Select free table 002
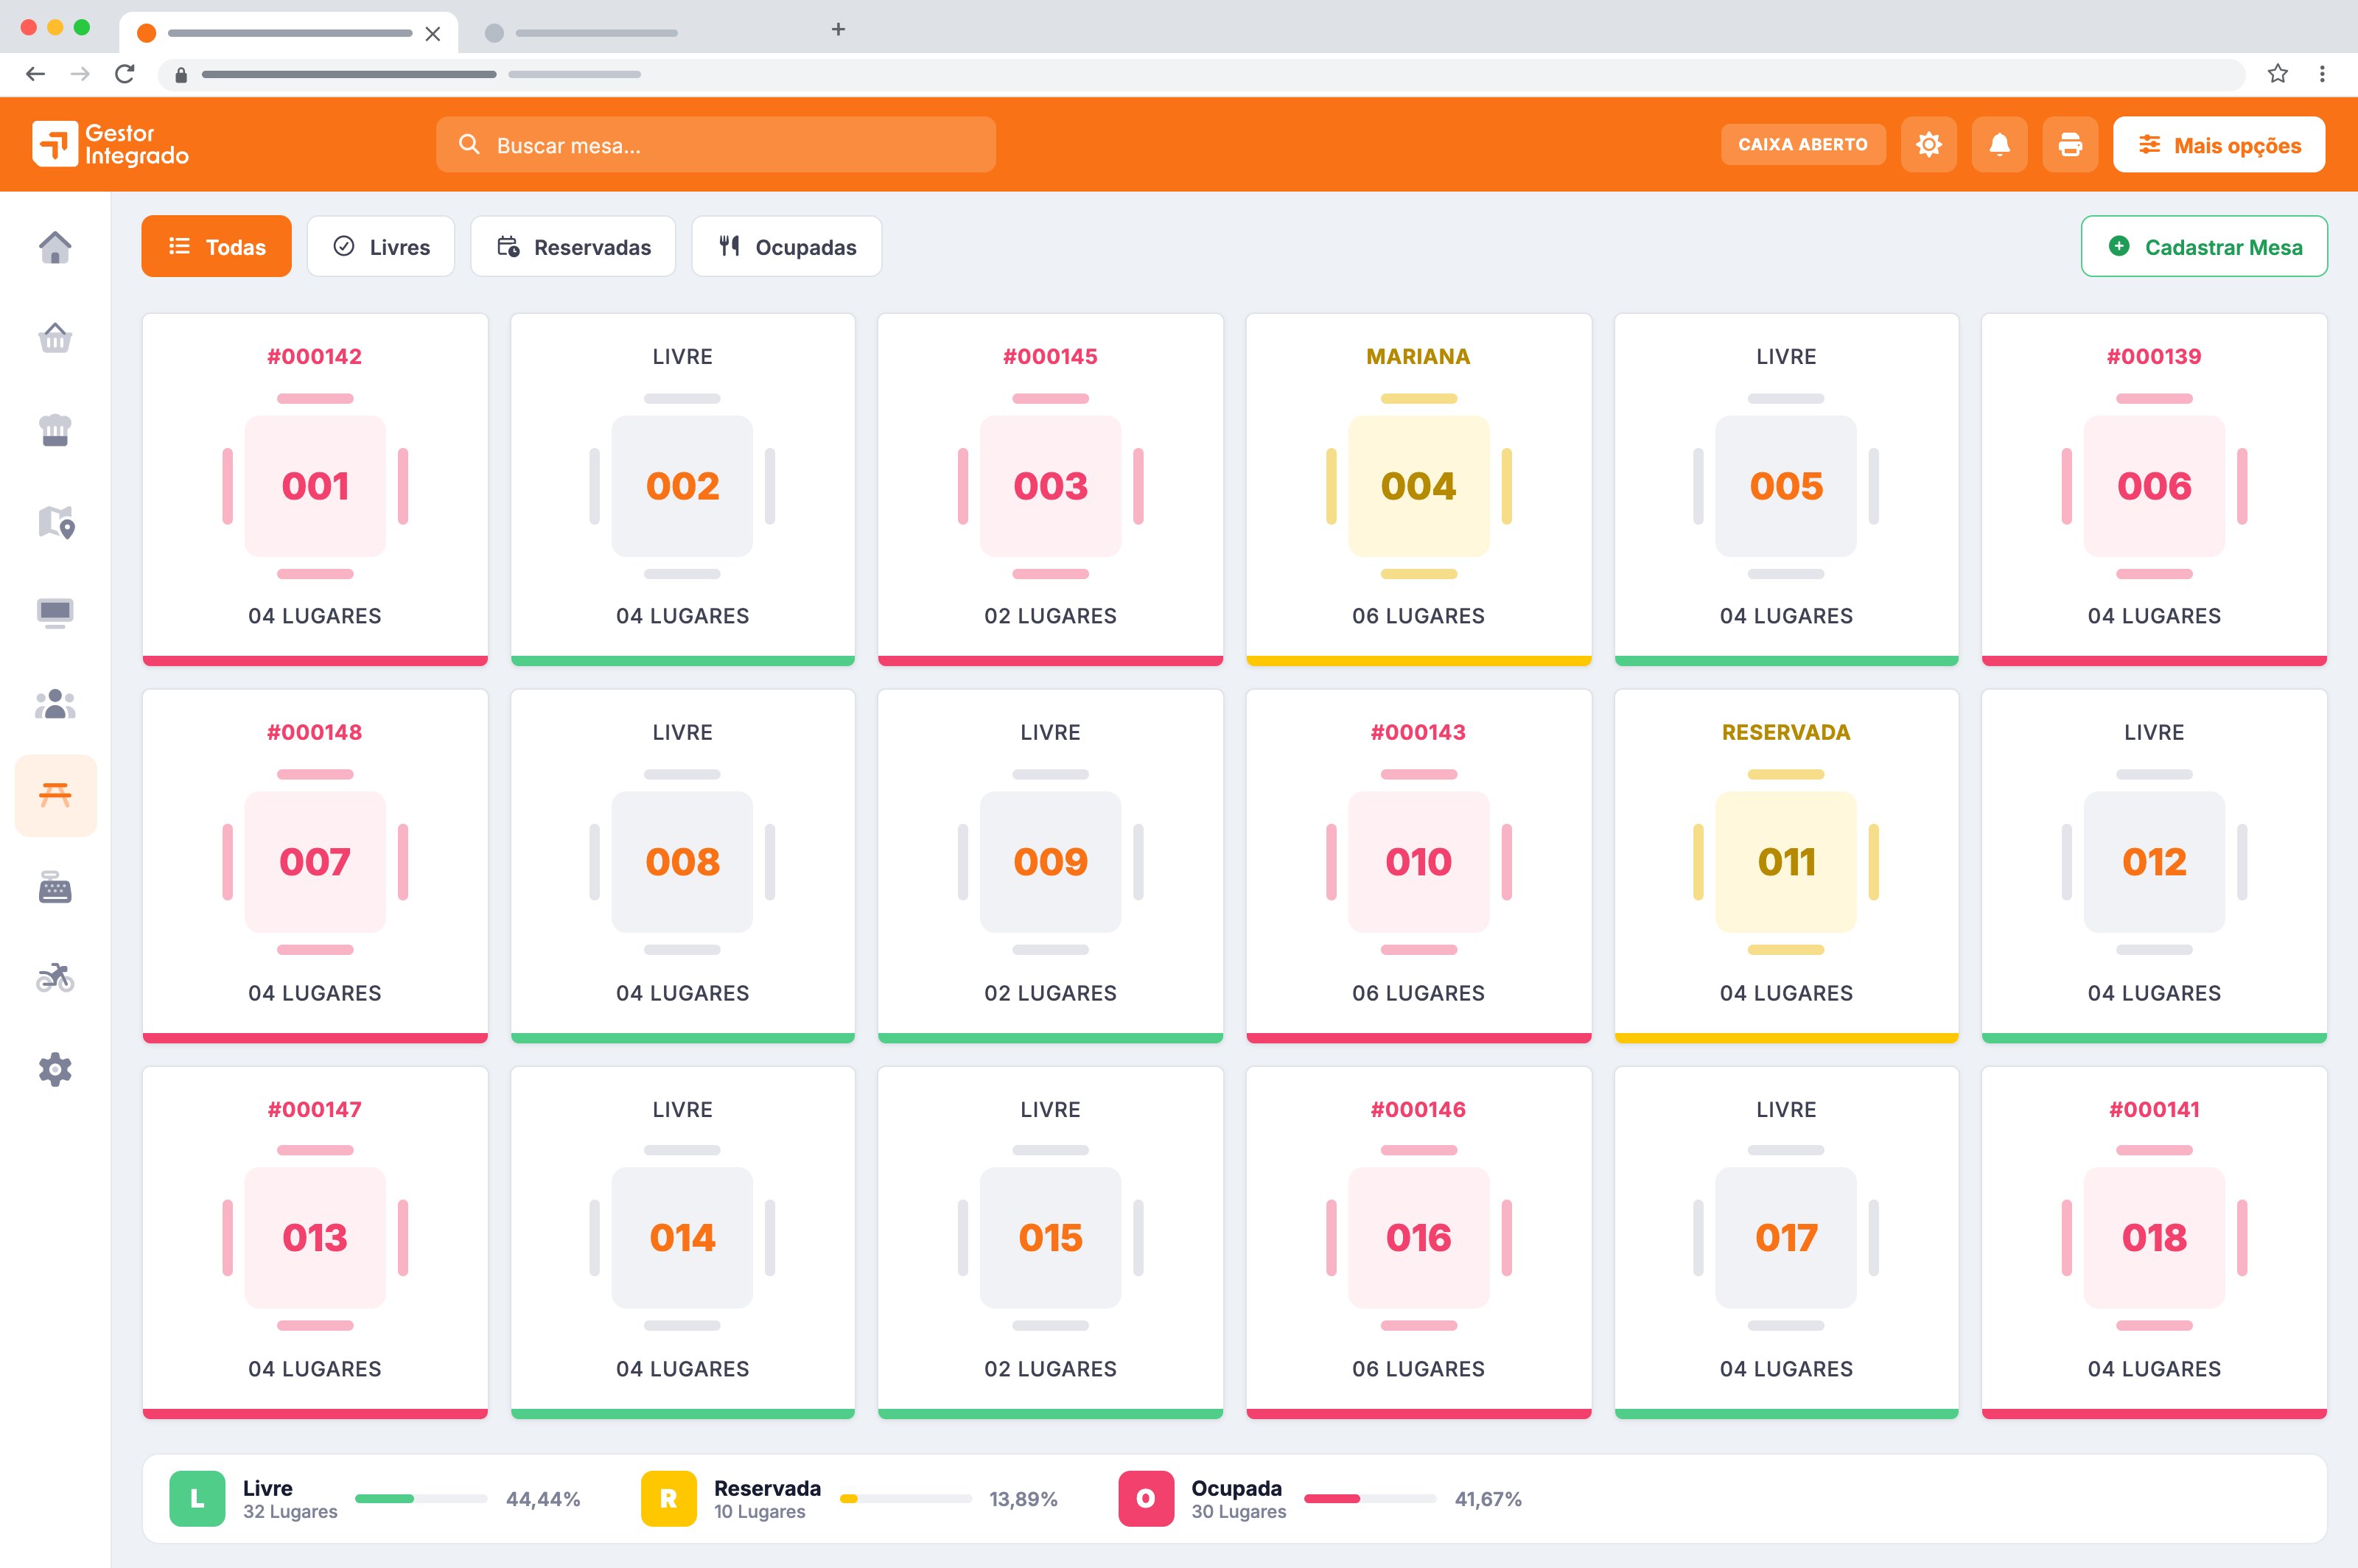 [683, 489]
